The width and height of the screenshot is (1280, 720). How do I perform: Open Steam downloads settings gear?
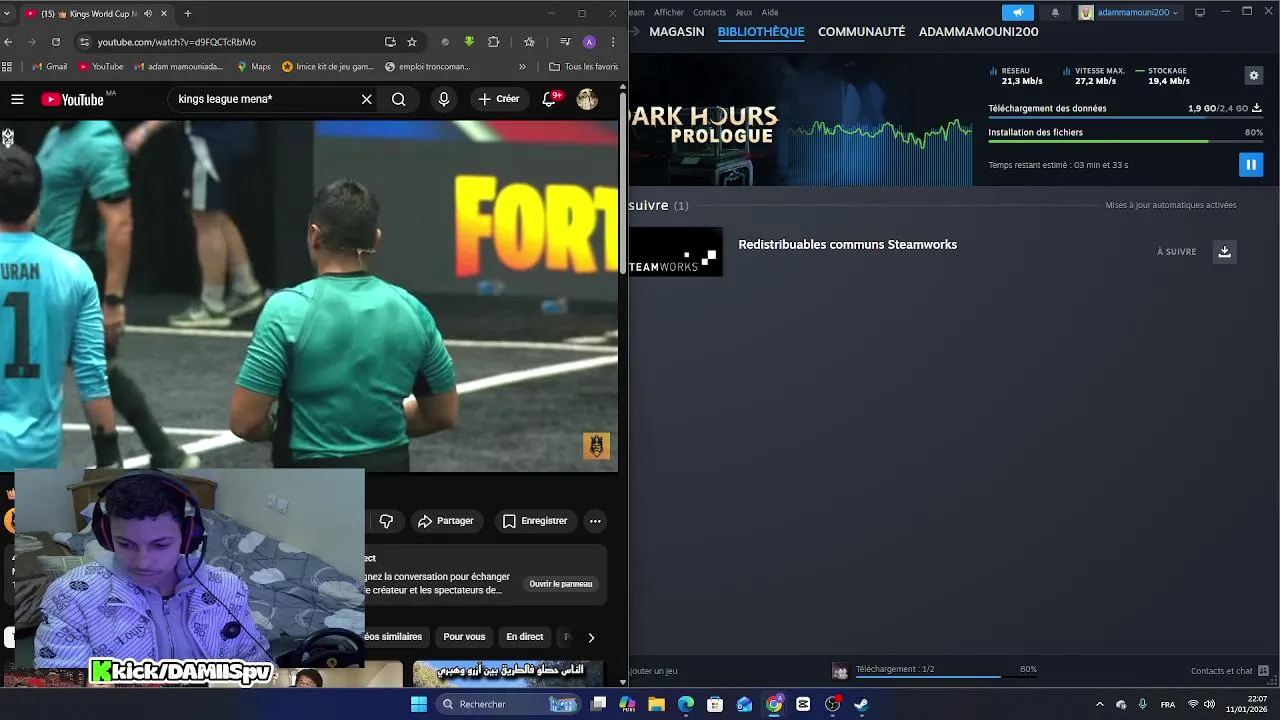coord(1253,76)
